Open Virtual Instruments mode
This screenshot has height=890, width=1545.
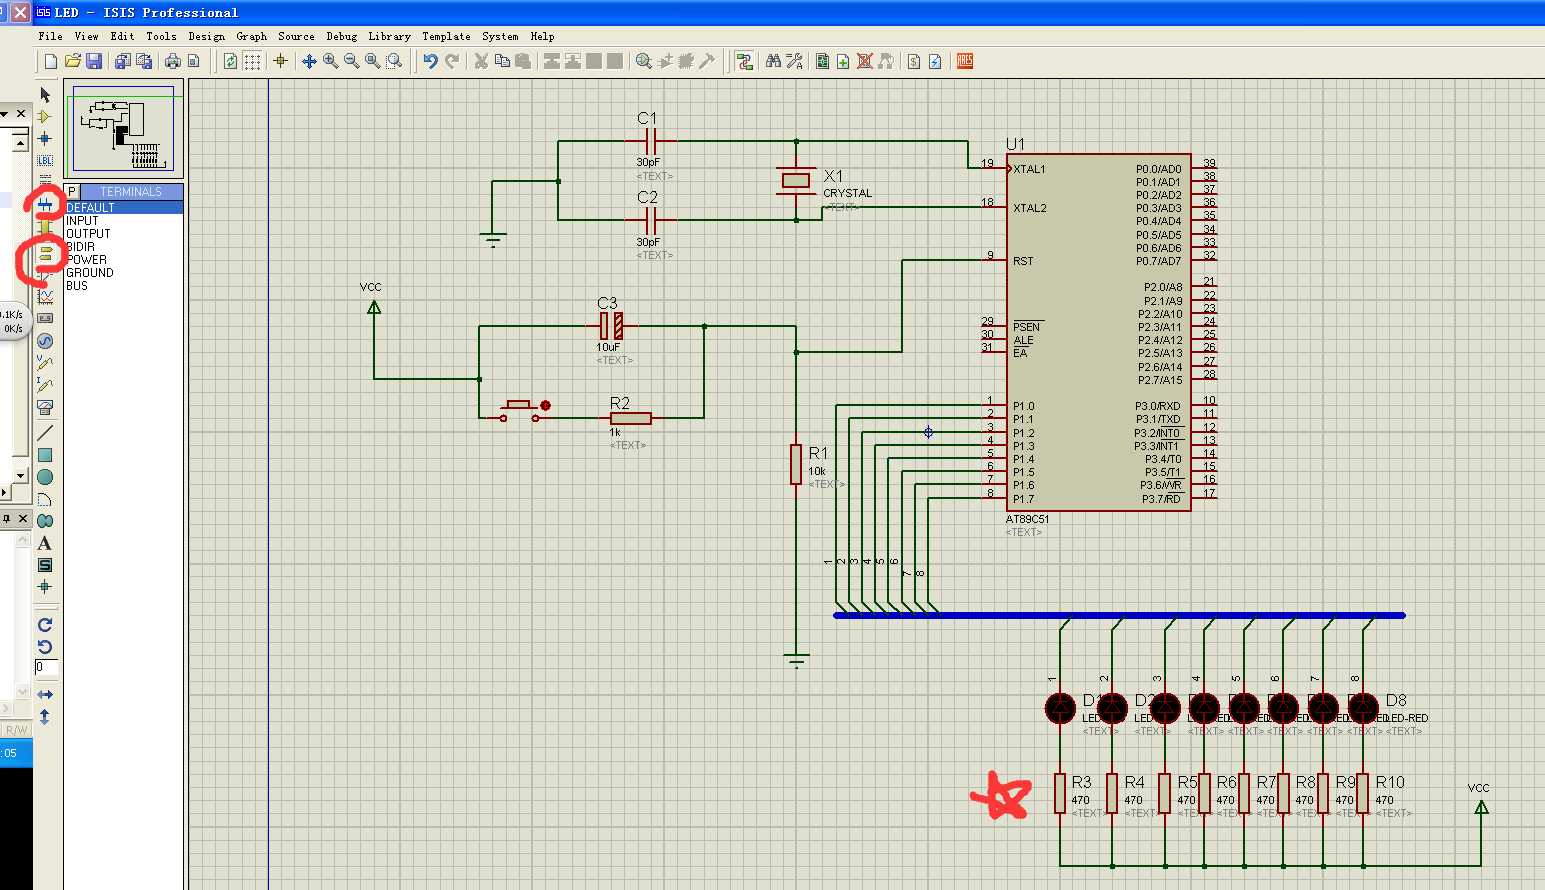coord(45,407)
